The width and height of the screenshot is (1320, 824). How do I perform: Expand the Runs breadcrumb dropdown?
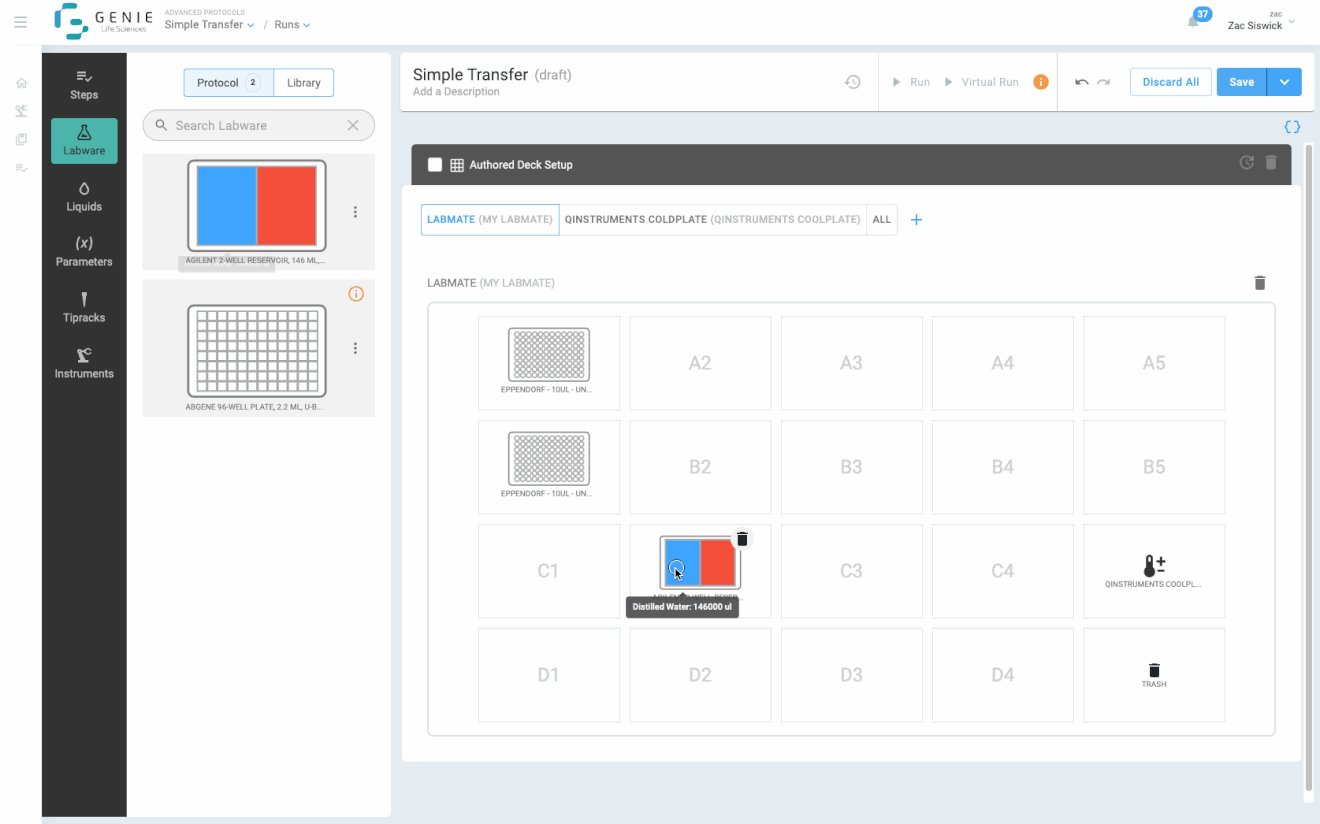pyautogui.click(x=292, y=25)
